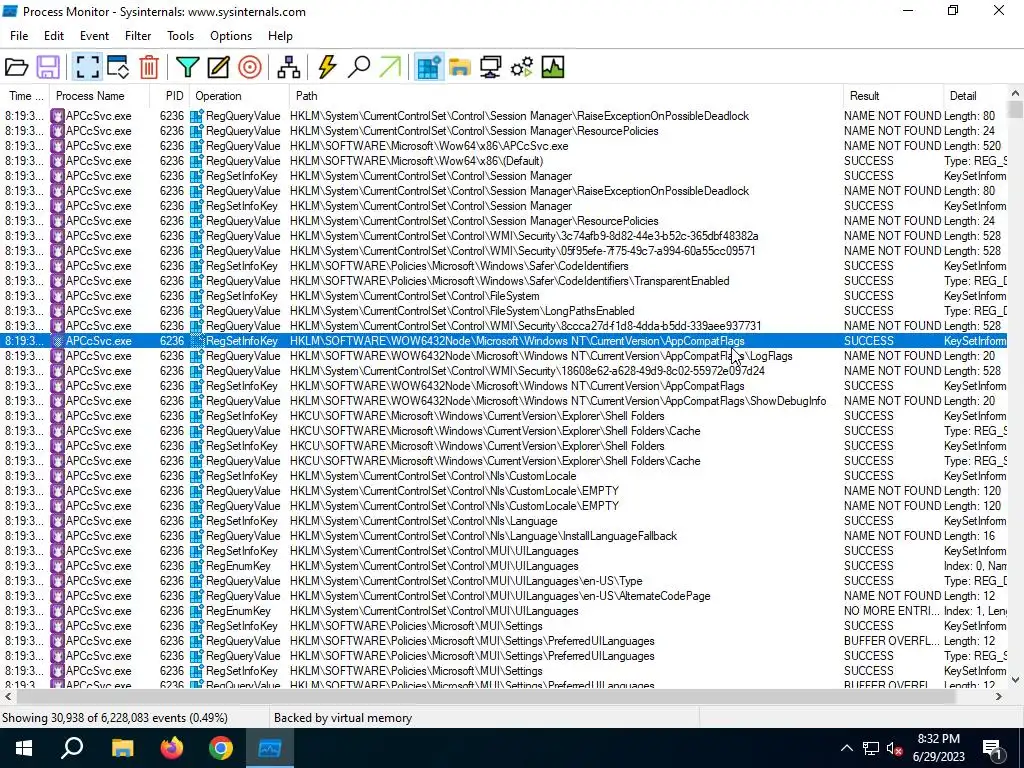Click the Path column header

click(x=566, y=96)
